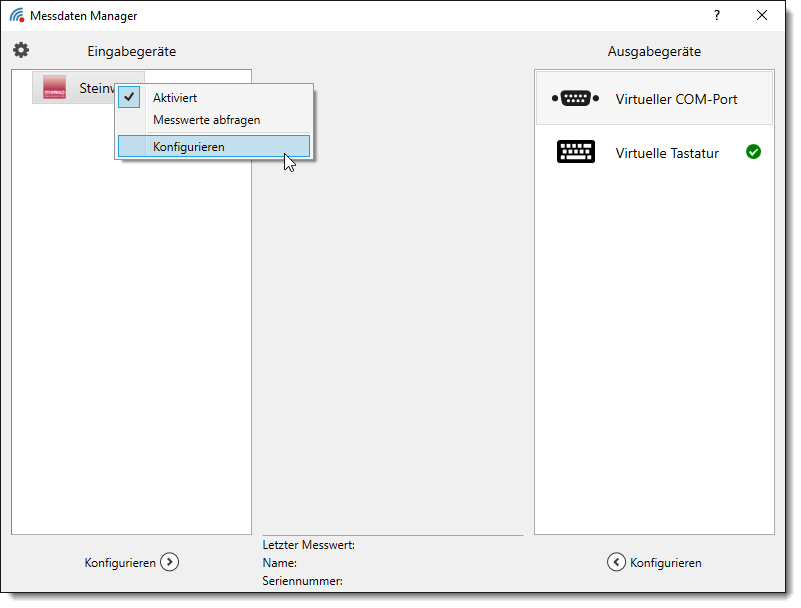Open help with the question mark button
This screenshot has width=801, height=608.
(716, 16)
